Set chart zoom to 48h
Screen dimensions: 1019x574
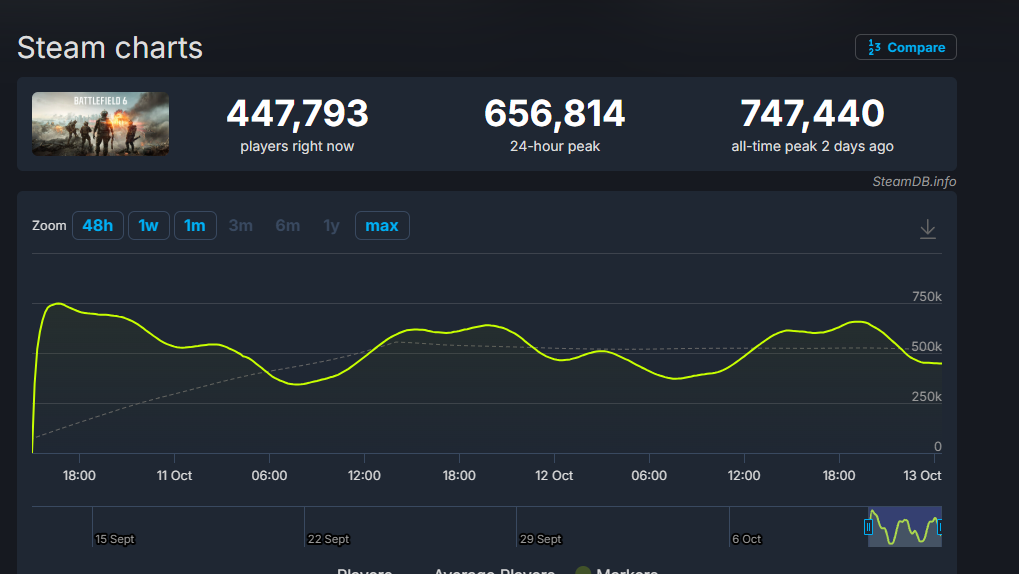(x=97, y=226)
